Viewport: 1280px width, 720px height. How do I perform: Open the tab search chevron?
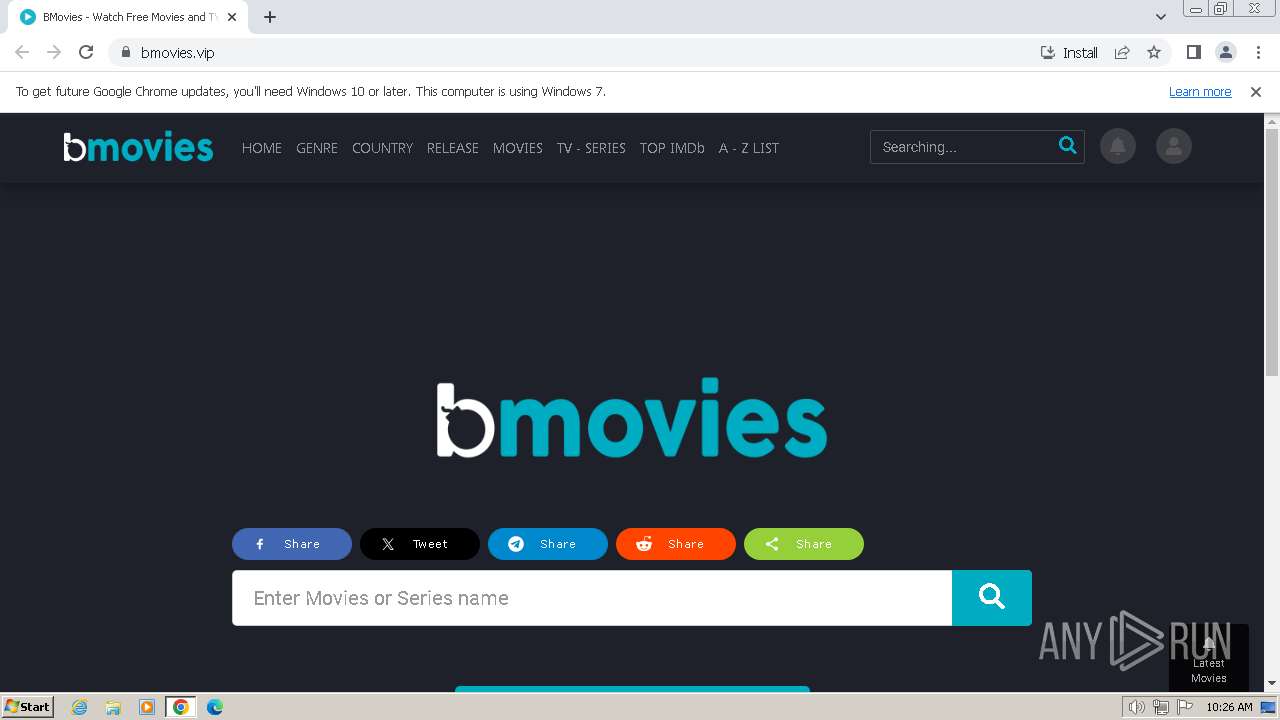pyautogui.click(x=1160, y=17)
